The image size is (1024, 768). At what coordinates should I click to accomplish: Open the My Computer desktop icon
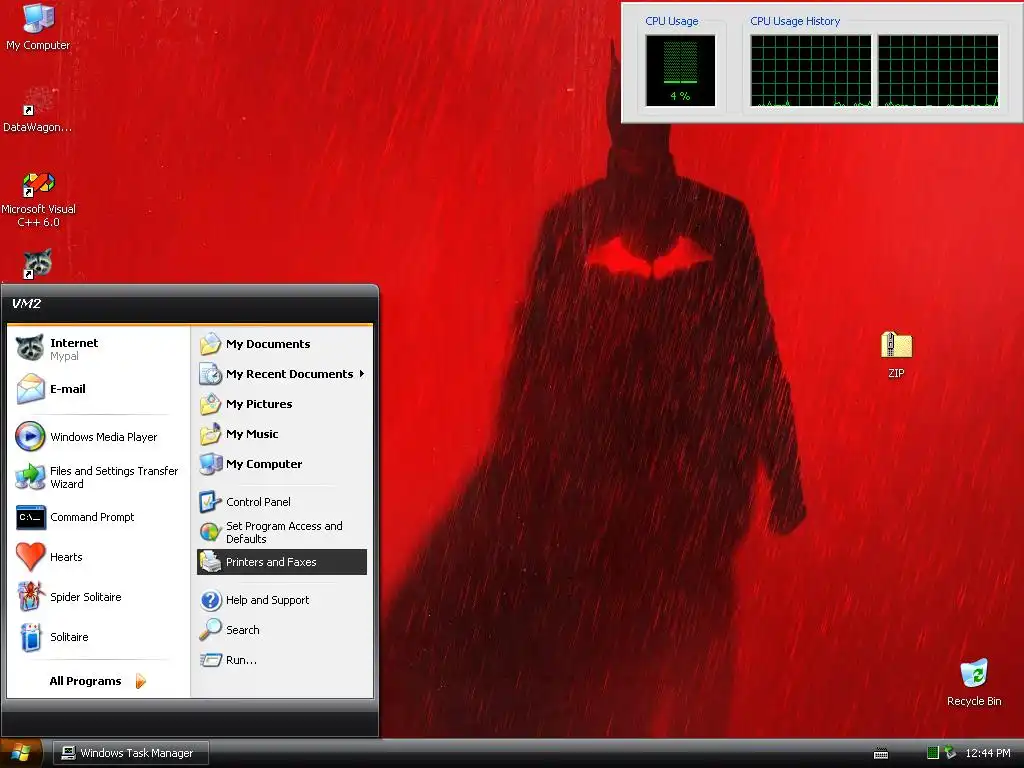pyautogui.click(x=38, y=27)
